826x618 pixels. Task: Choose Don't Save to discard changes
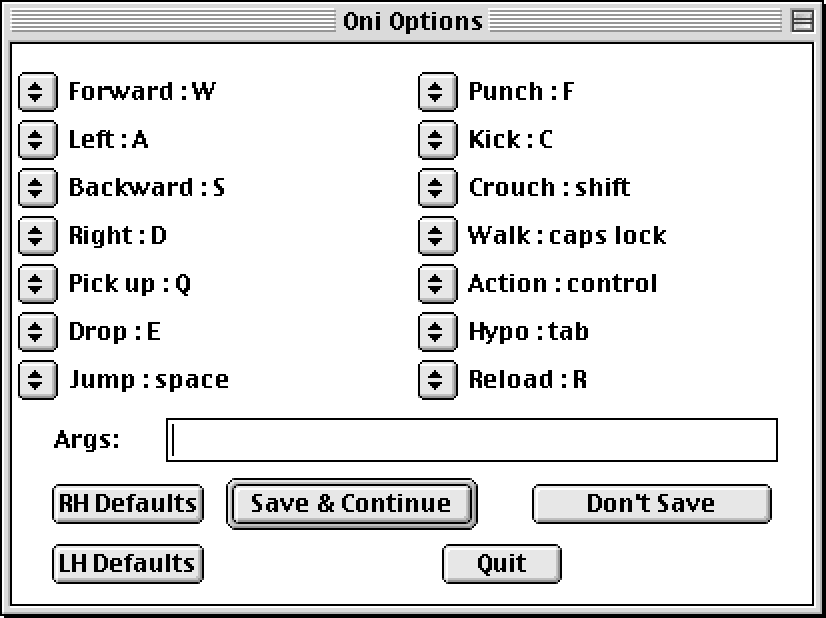coord(651,504)
